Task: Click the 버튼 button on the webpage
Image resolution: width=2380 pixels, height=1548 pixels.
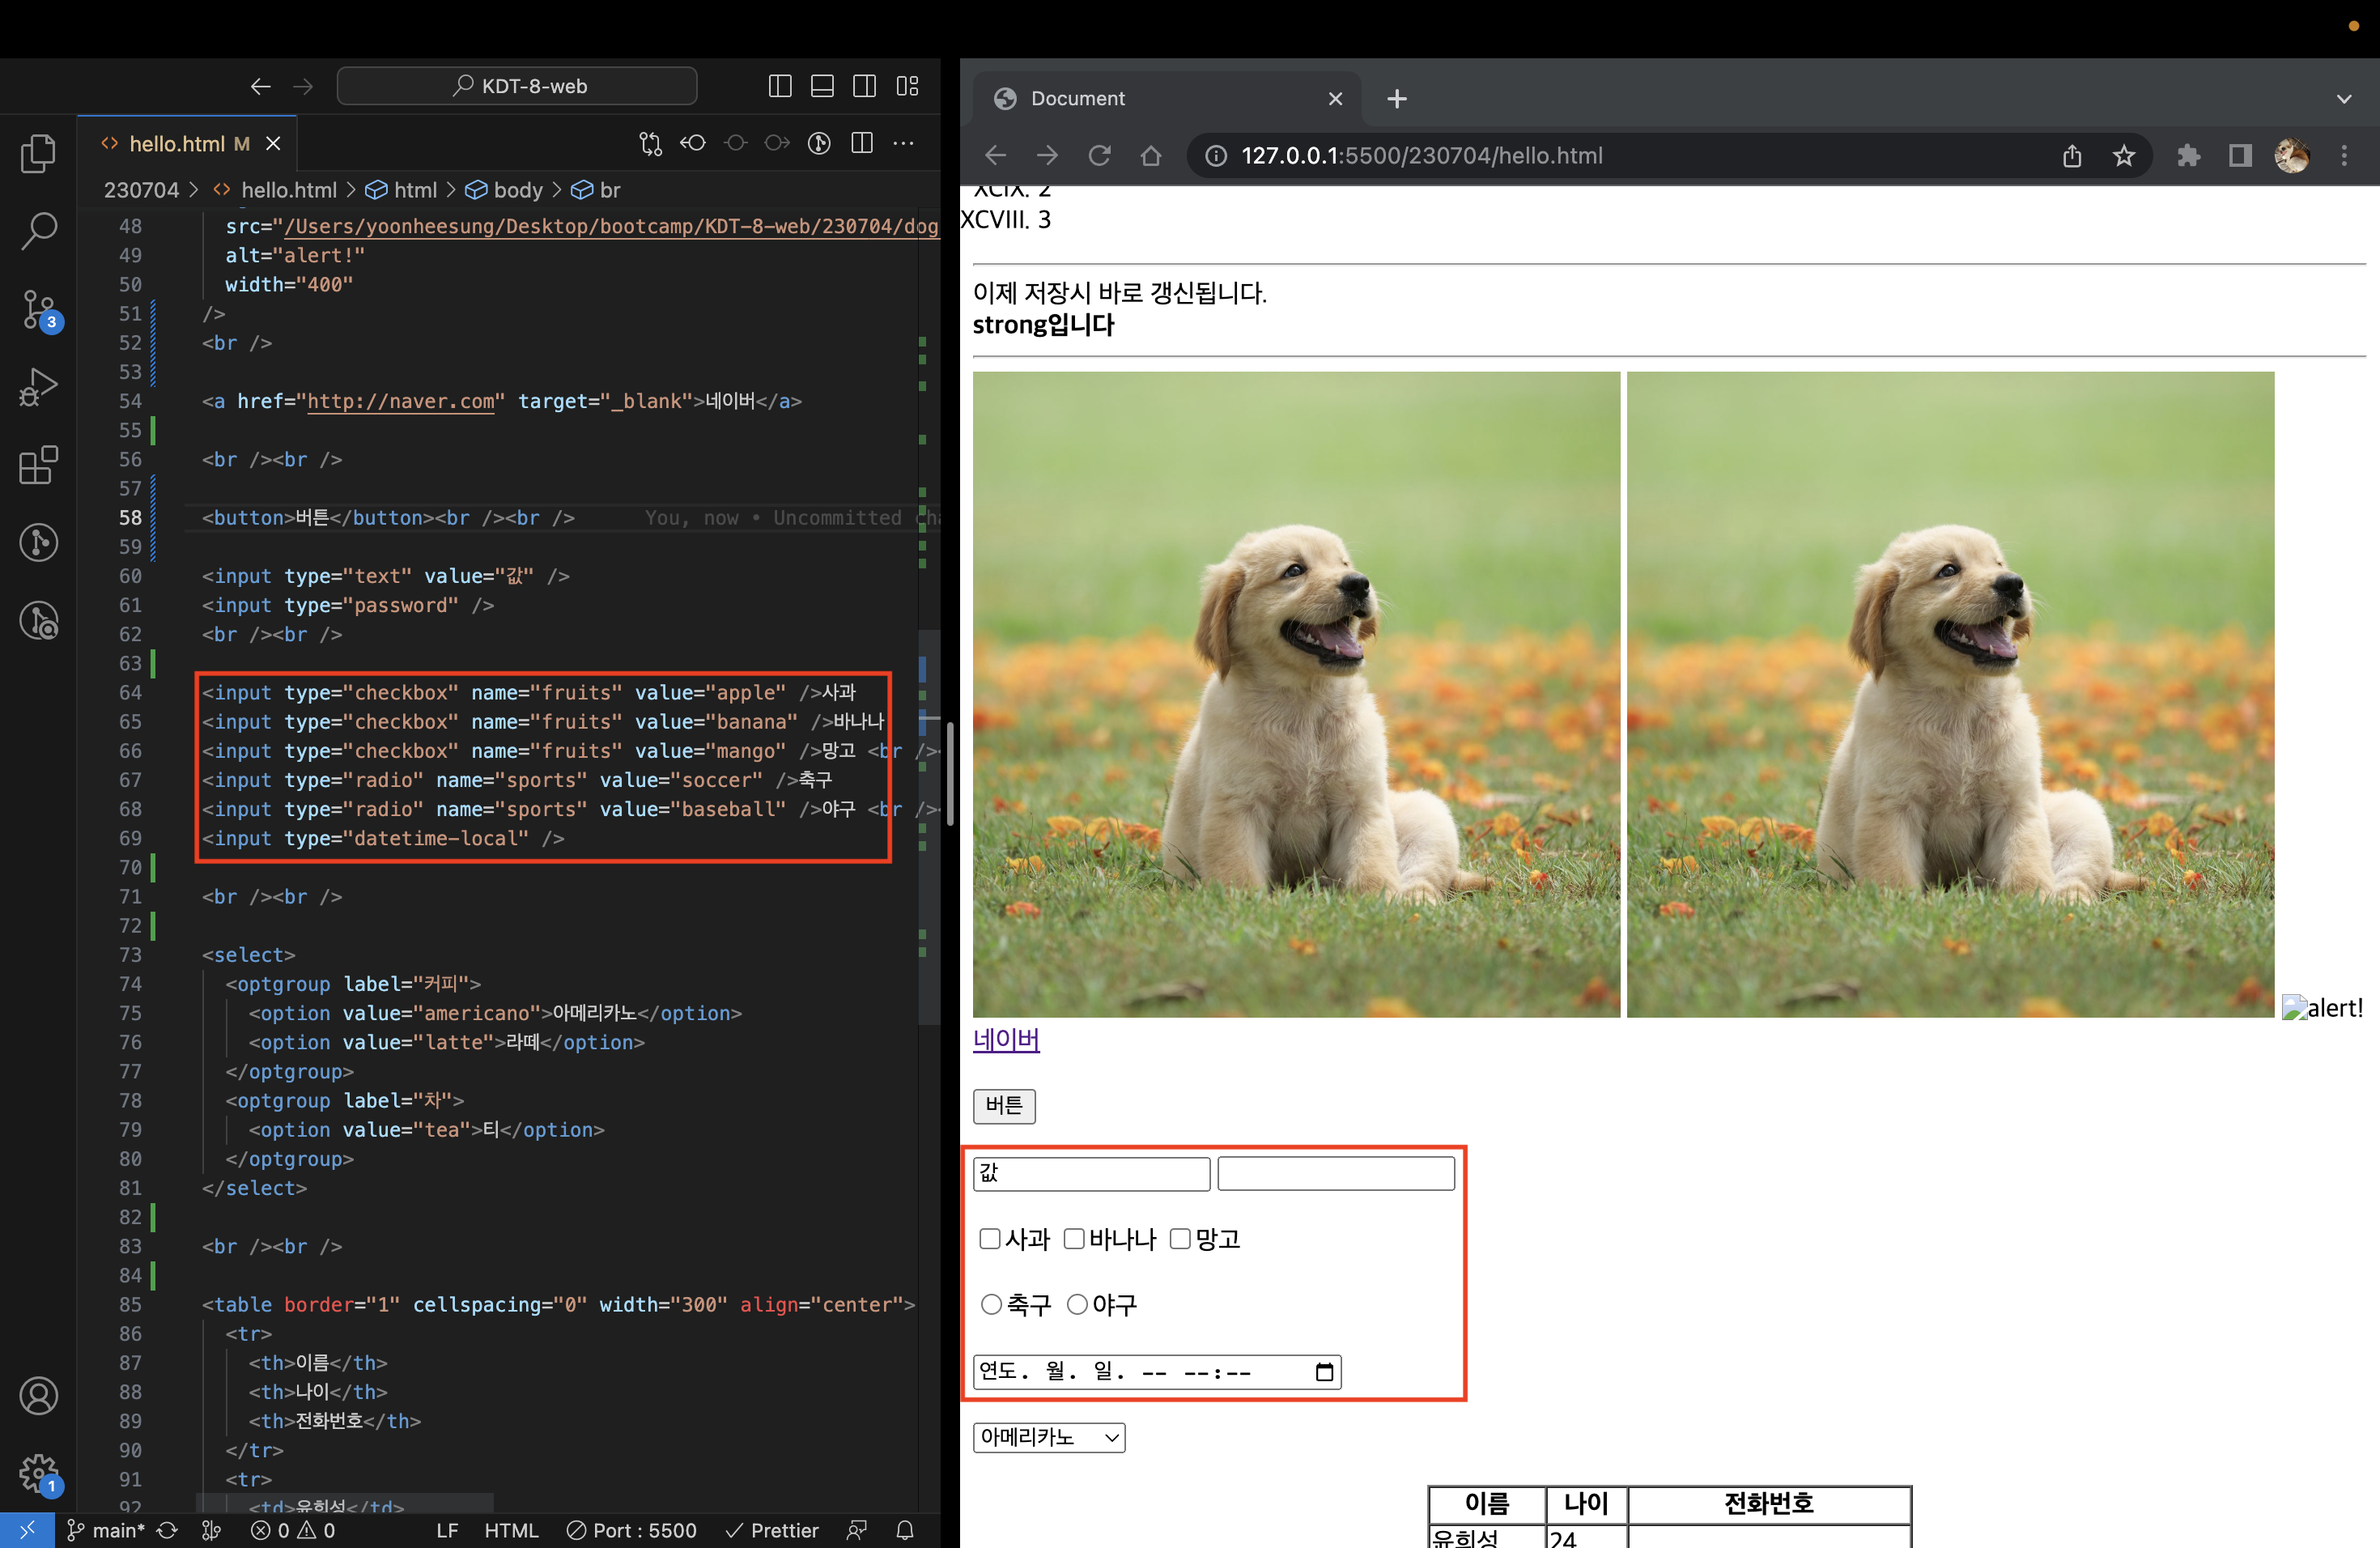Action: [x=1004, y=1105]
